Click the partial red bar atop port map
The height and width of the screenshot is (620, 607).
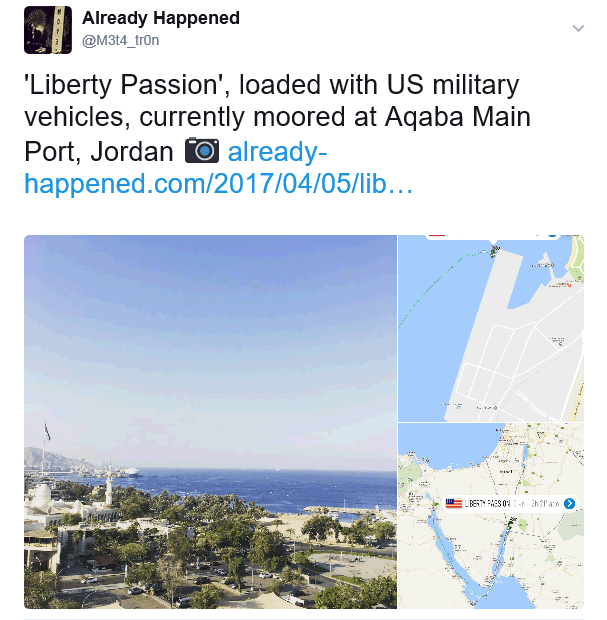[x=437, y=236]
